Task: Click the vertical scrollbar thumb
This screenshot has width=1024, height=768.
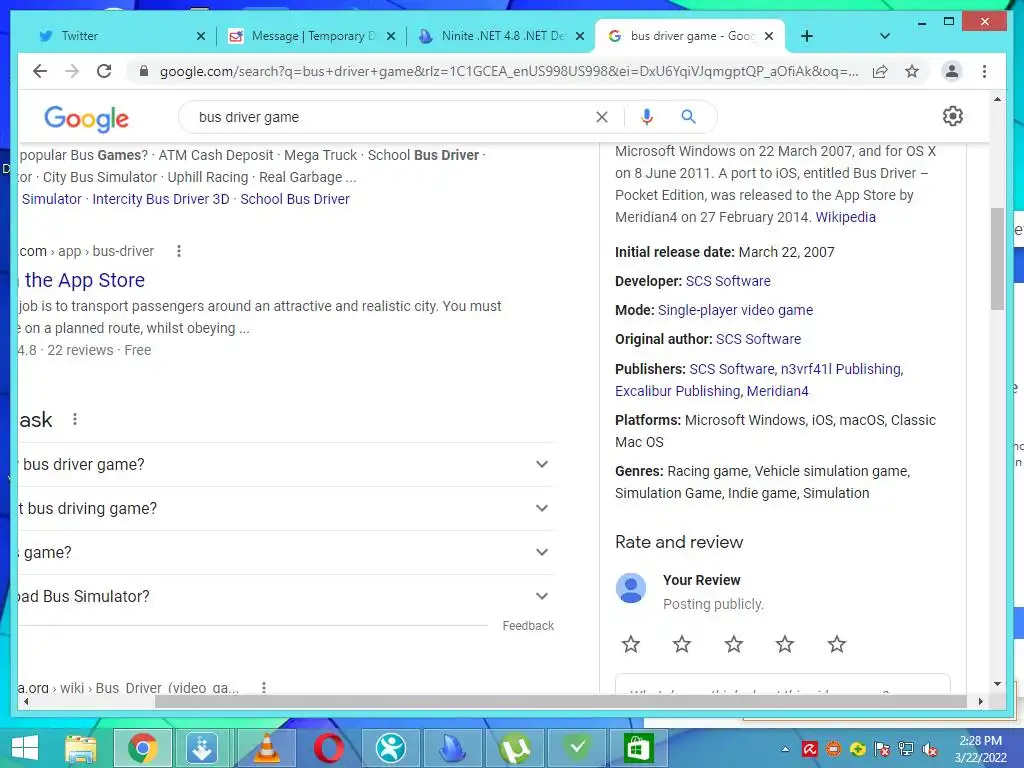Action: 997,259
